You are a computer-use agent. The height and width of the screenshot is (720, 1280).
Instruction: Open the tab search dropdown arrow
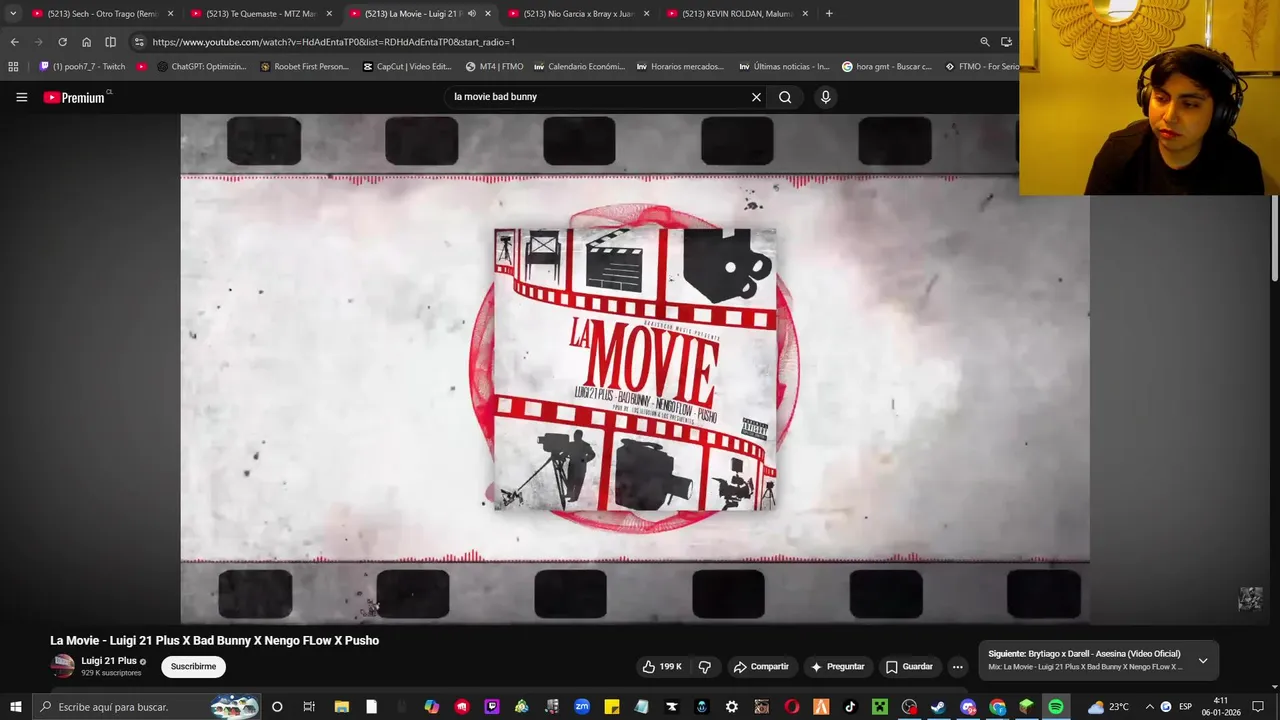(x=13, y=14)
